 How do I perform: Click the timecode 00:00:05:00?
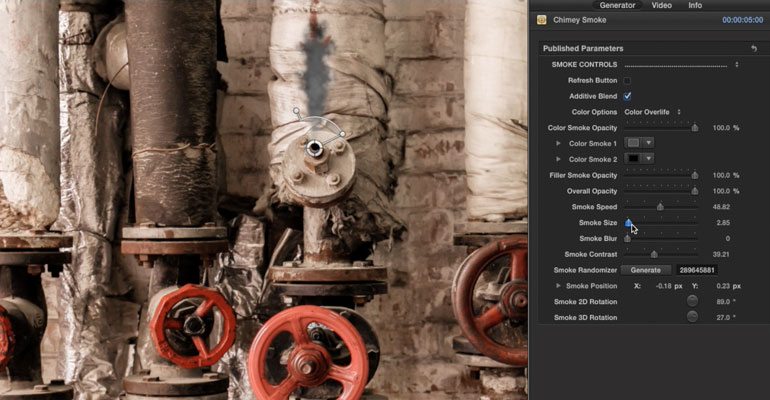(742, 20)
